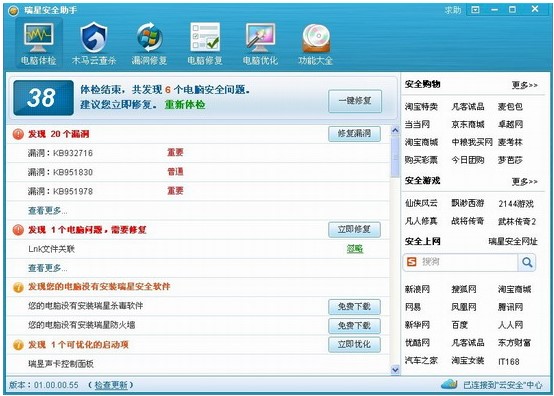Click the question icon beside 可优化的启动项
Viewport: 554px width, 396px height.
click(x=18, y=345)
